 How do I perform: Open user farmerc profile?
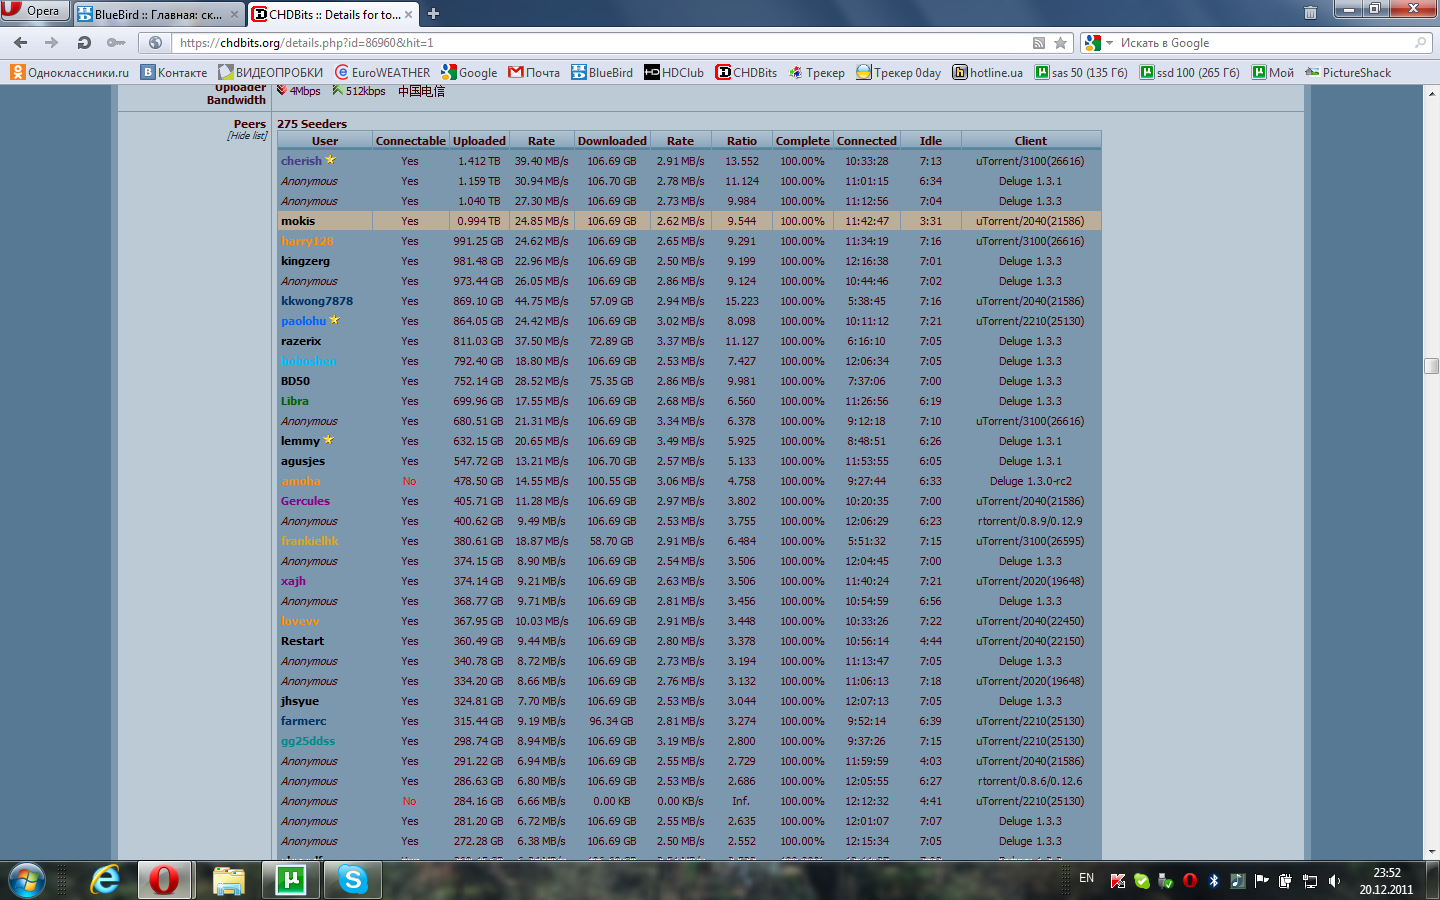(x=303, y=721)
